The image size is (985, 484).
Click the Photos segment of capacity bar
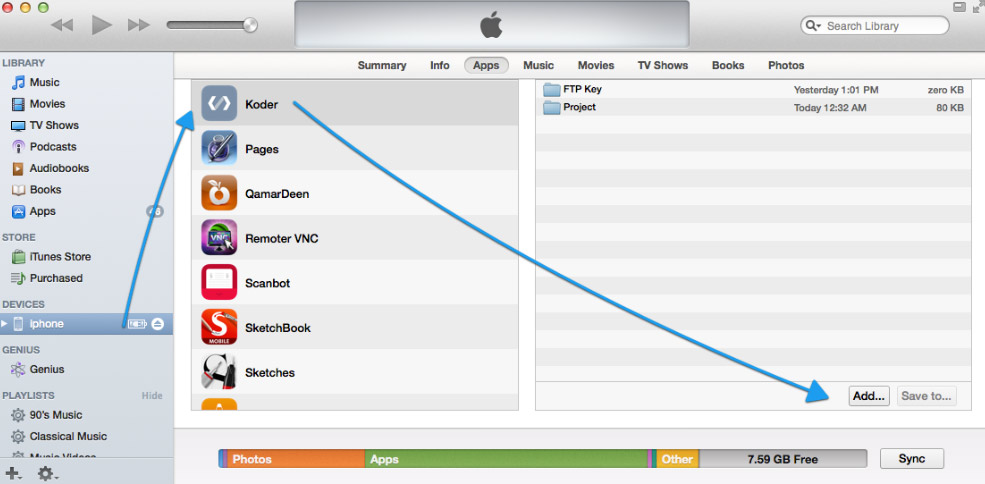coord(296,459)
